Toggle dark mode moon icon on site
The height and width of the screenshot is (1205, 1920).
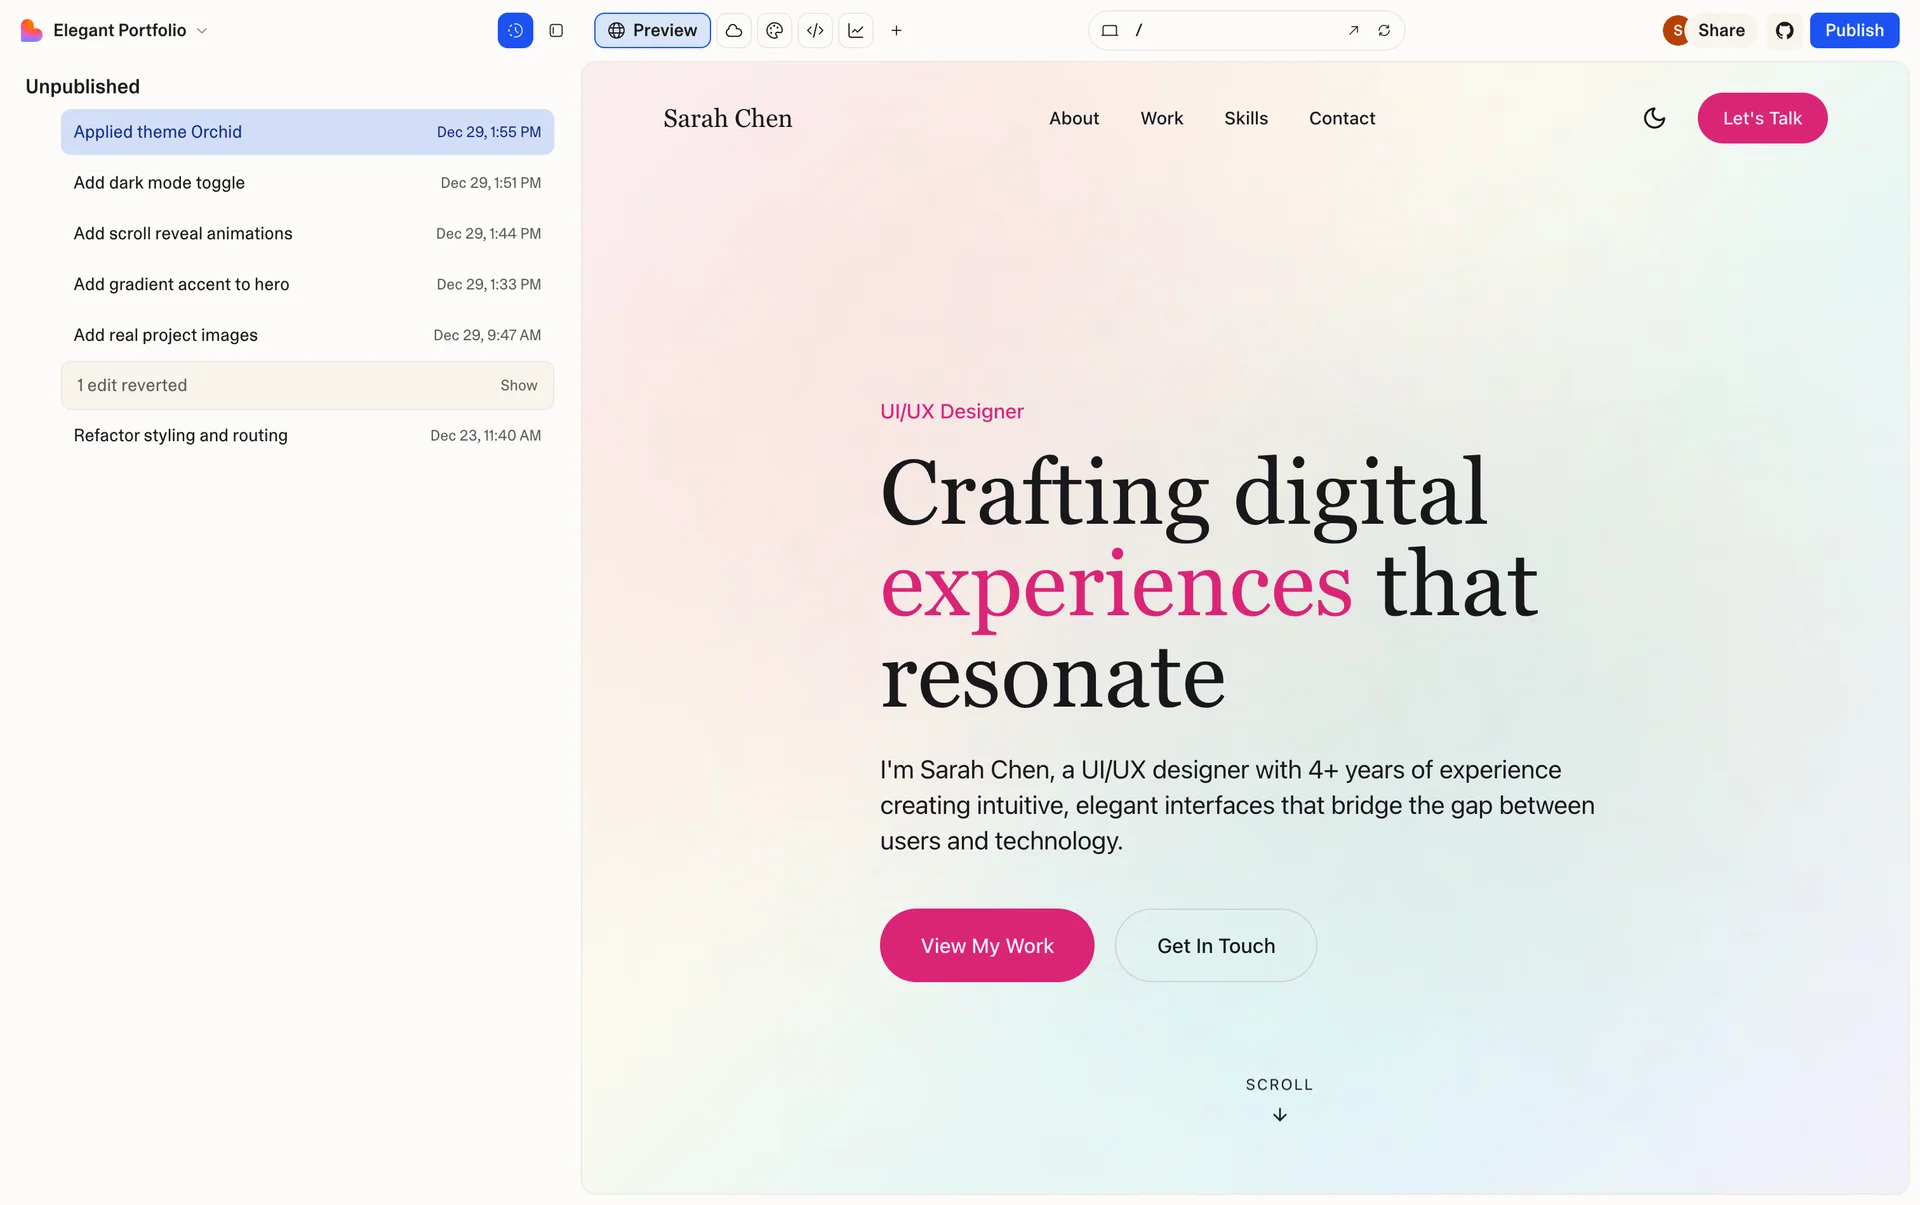click(1654, 118)
